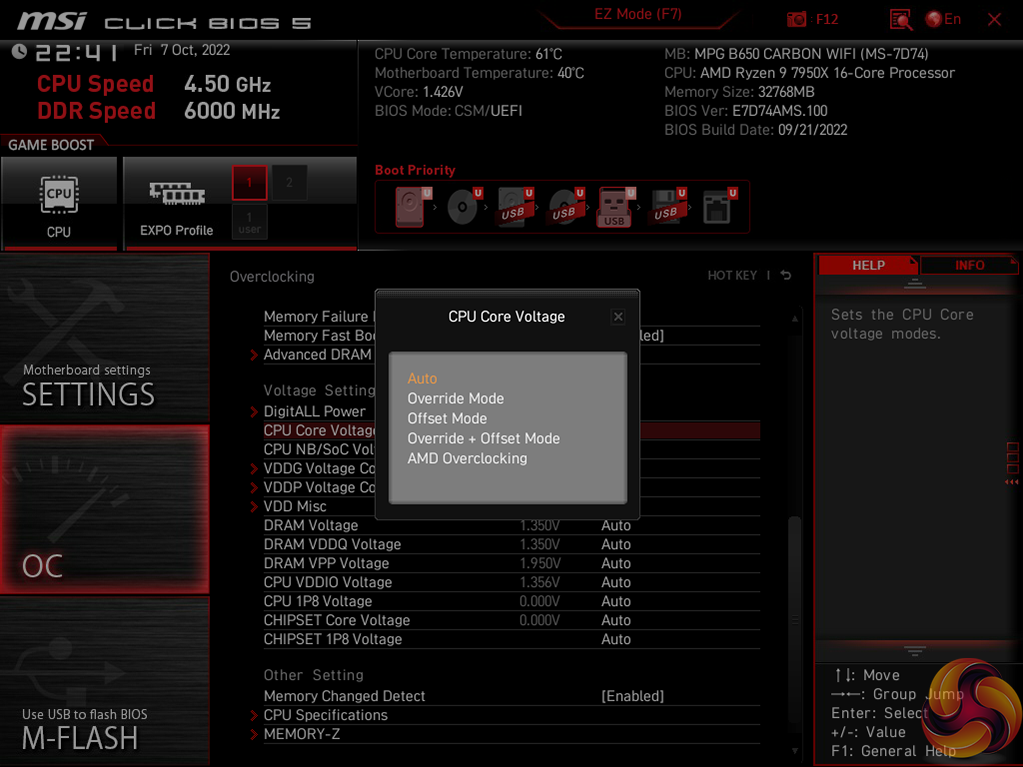Take a screenshot with the F12 camera icon
This screenshot has height=767, width=1023.
click(796, 19)
